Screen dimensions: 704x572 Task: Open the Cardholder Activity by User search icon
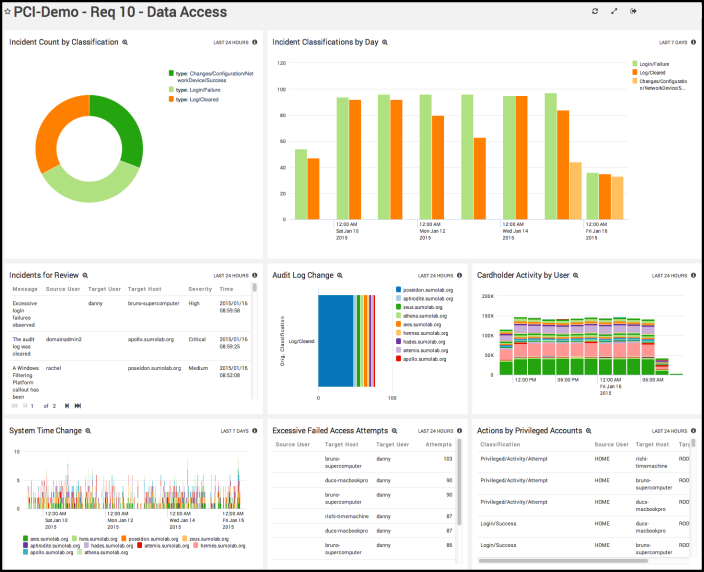(x=582, y=275)
